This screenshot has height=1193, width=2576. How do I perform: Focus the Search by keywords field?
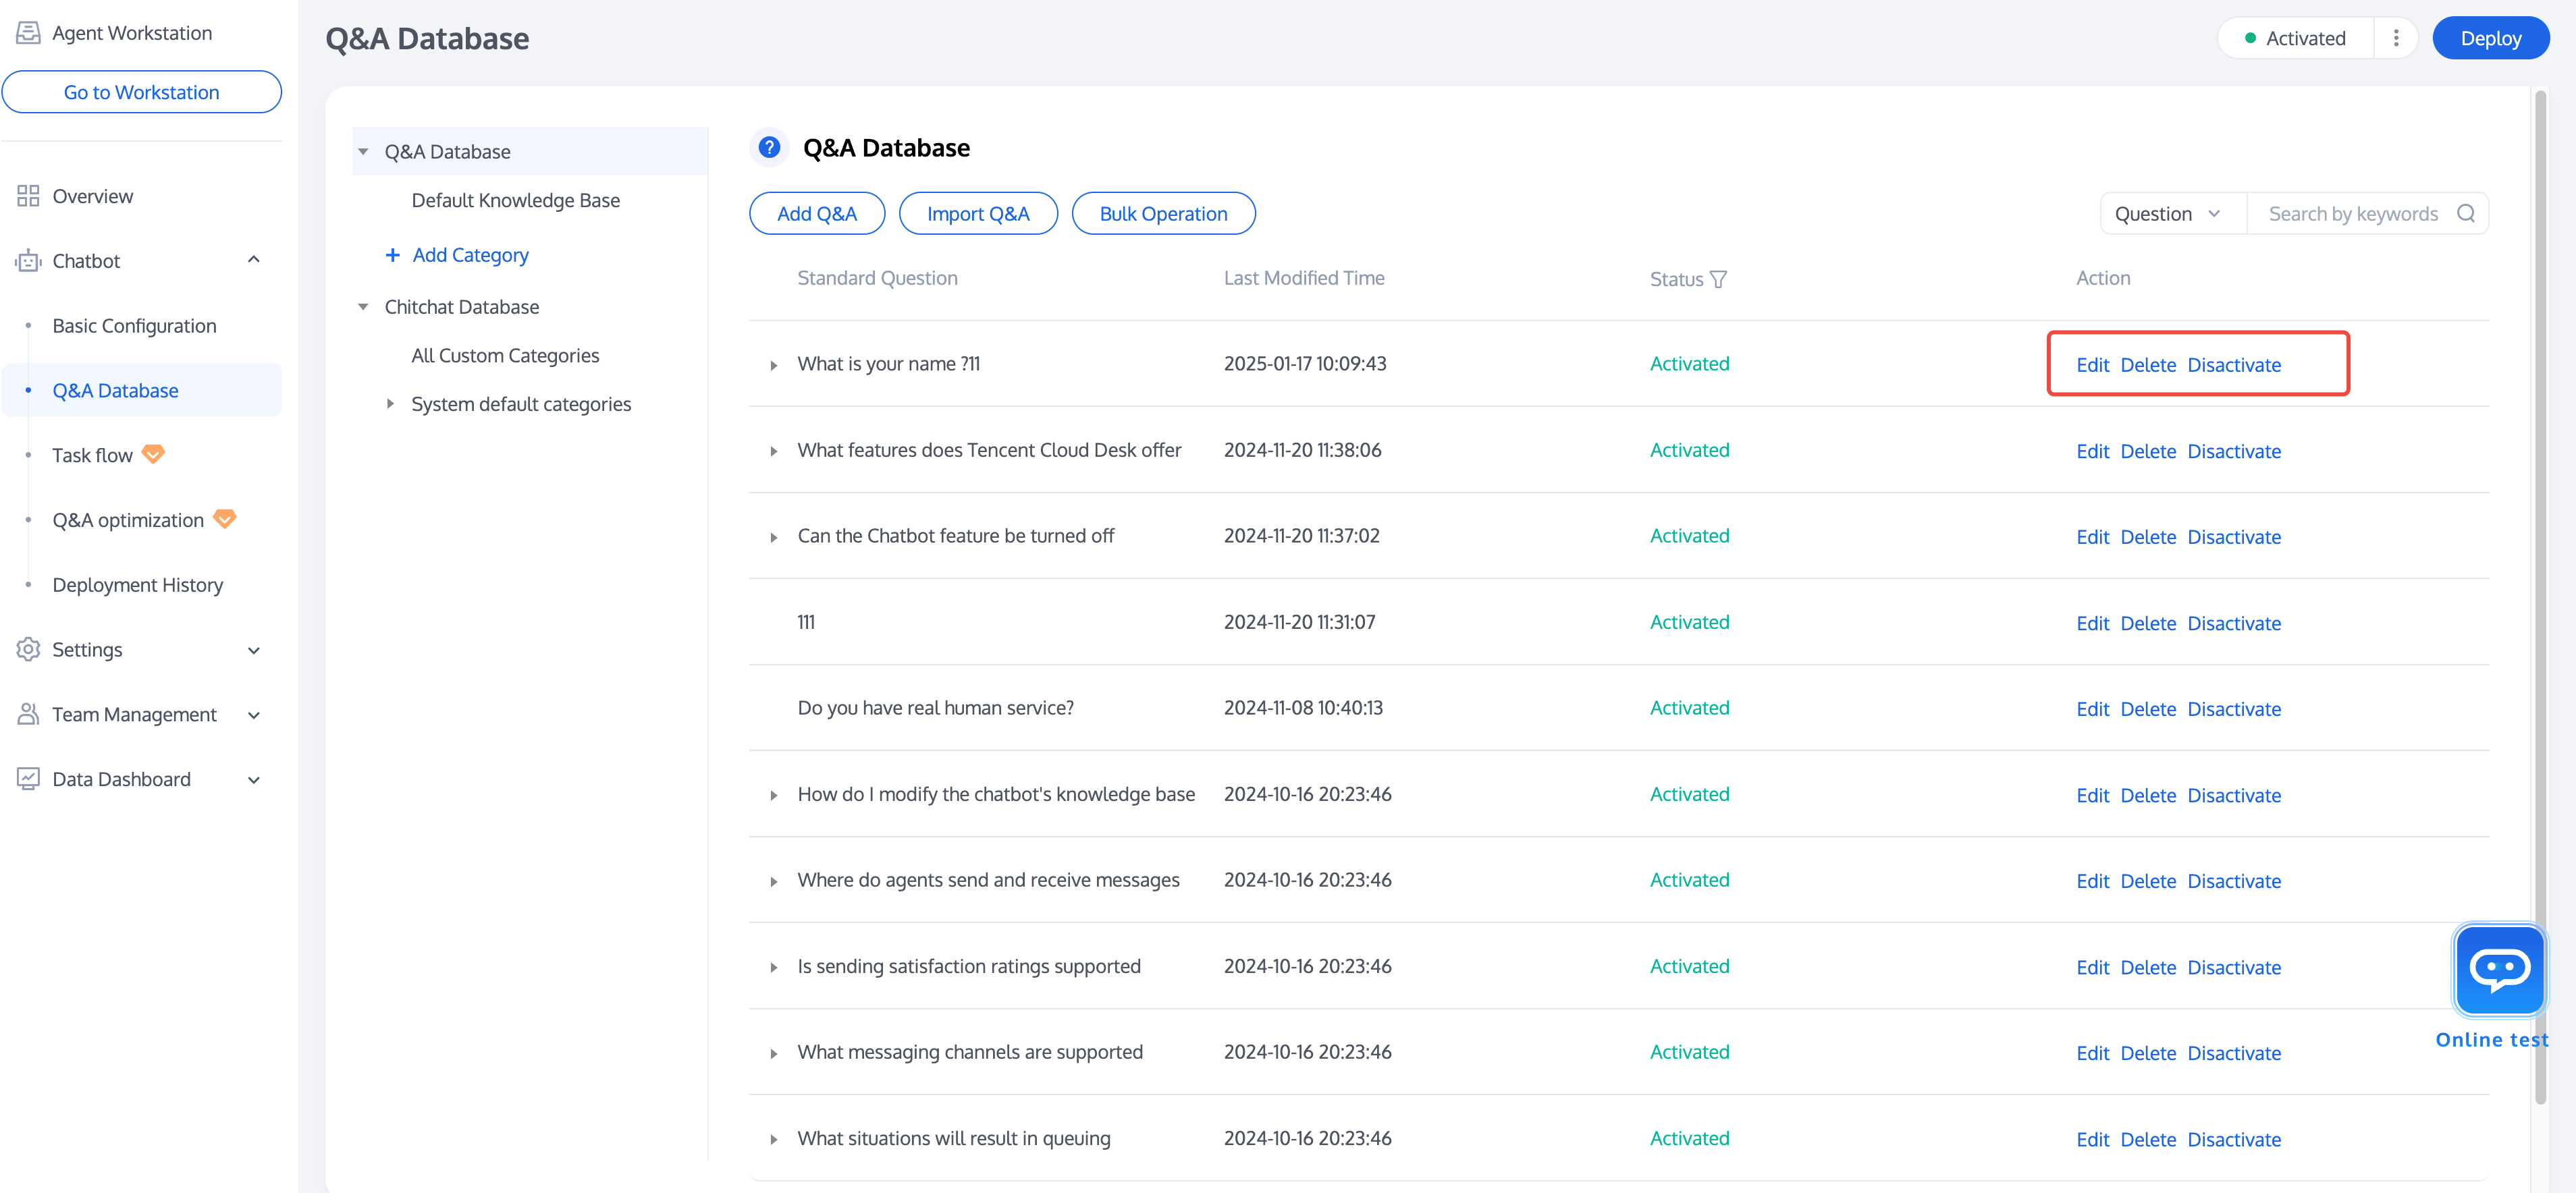[2351, 214]
